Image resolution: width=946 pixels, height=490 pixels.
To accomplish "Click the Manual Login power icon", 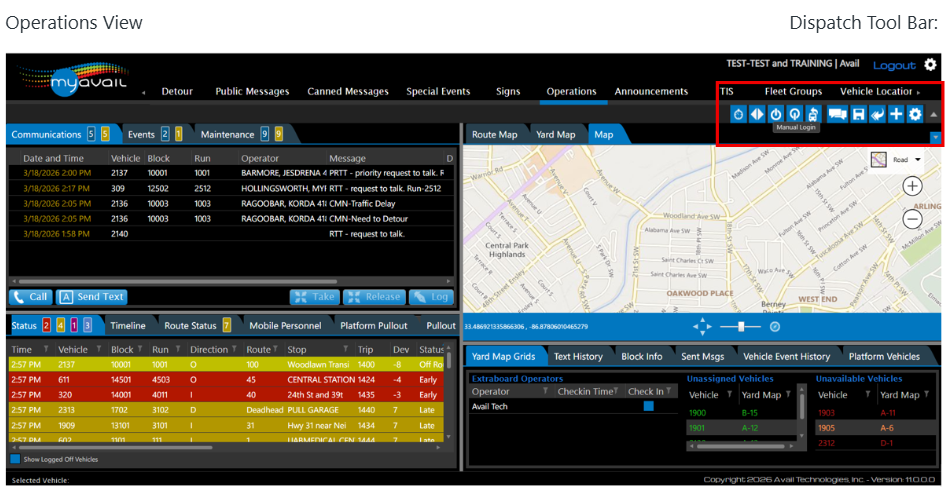I will tap(776, 114).
